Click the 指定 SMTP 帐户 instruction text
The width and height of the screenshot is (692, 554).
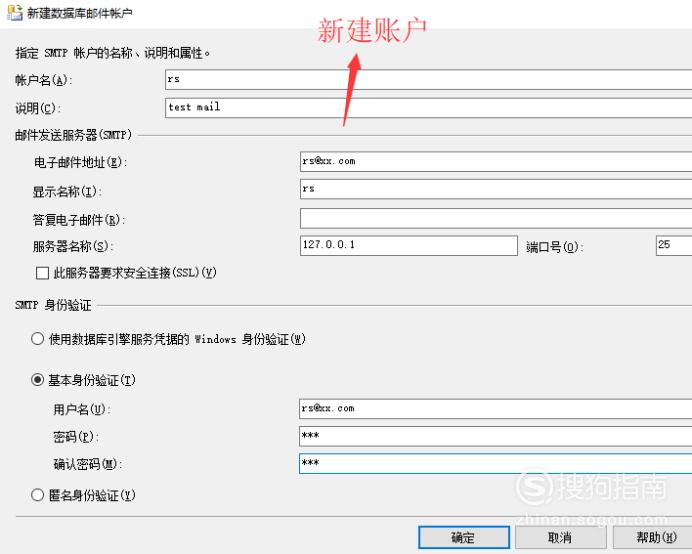113,53
